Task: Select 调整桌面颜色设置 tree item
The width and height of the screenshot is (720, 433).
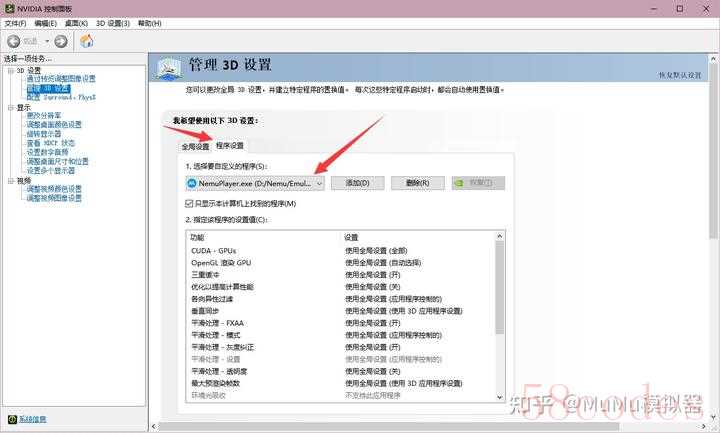Action: 54,124
